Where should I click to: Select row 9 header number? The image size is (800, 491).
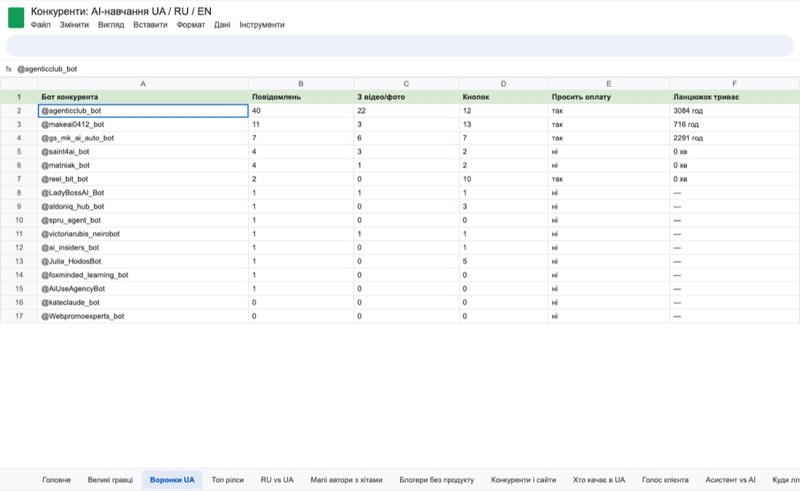click(x=19, y=206)
